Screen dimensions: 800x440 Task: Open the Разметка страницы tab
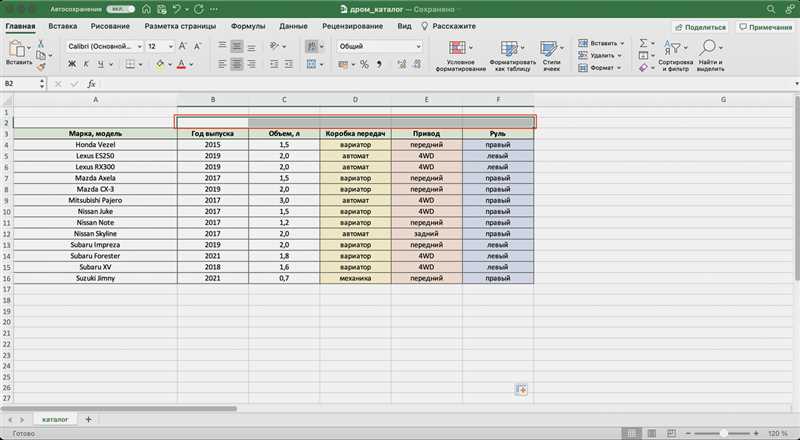click(180, 26)
